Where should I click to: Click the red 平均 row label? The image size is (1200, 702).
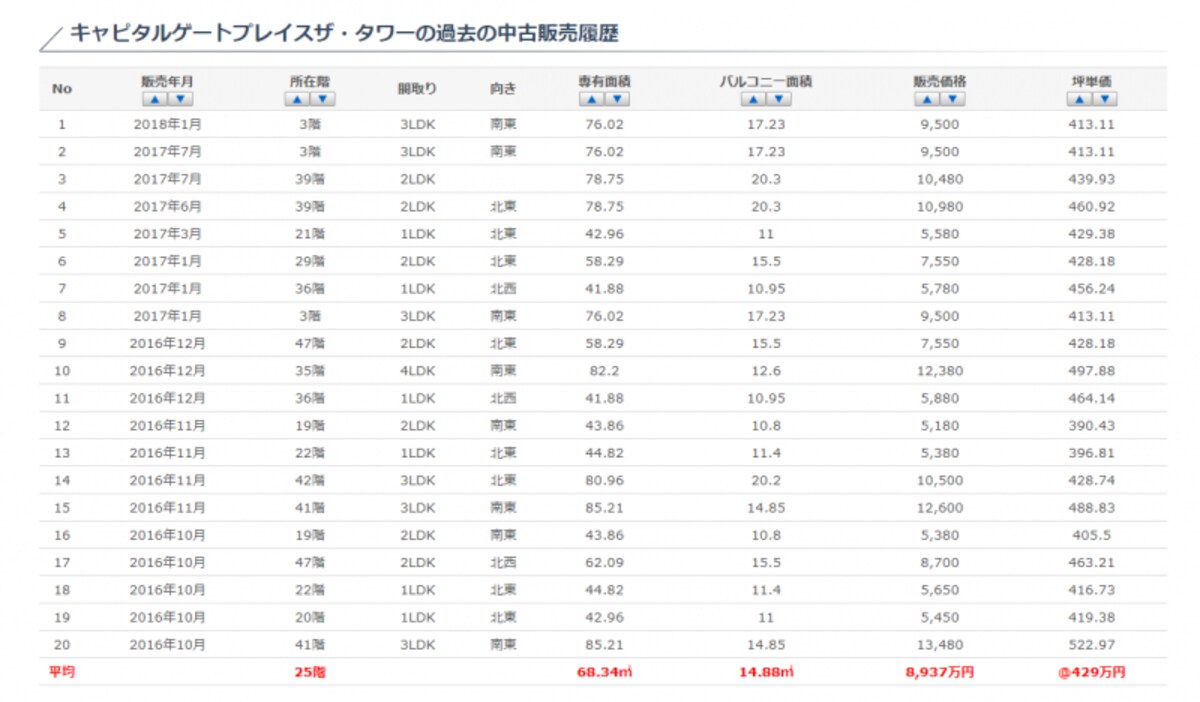pos(62,672)
